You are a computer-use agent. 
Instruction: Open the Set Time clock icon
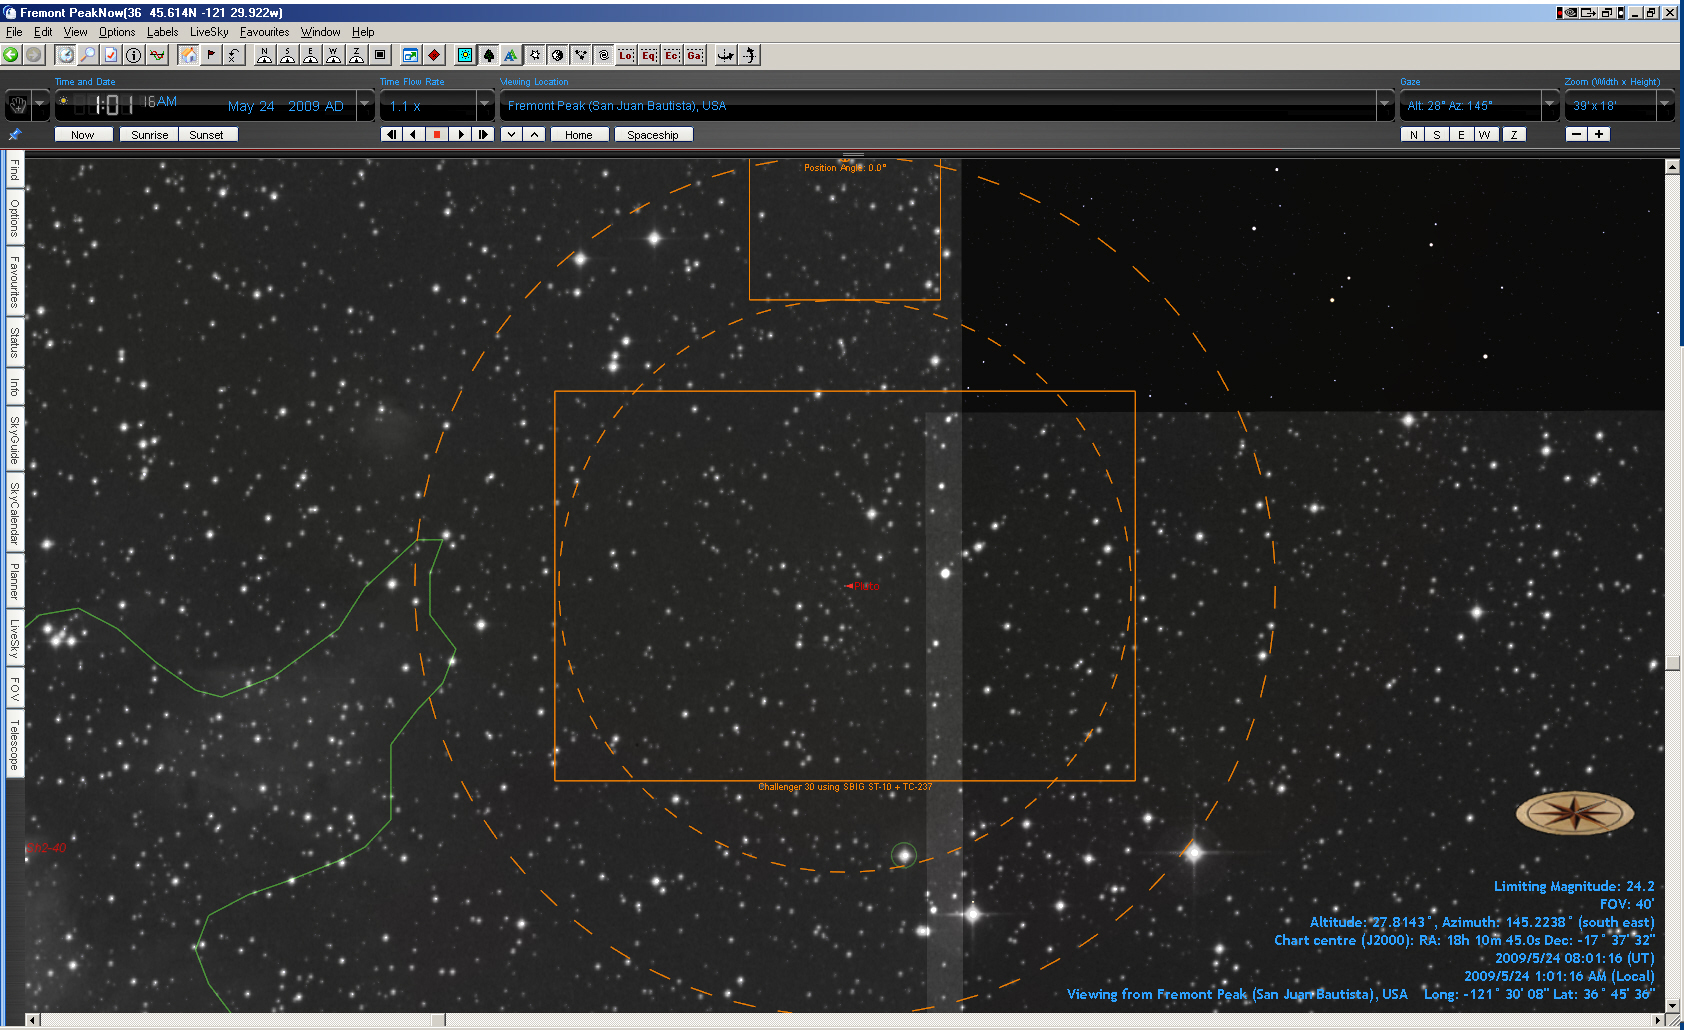pyautogui.click(x=66, y=55)
